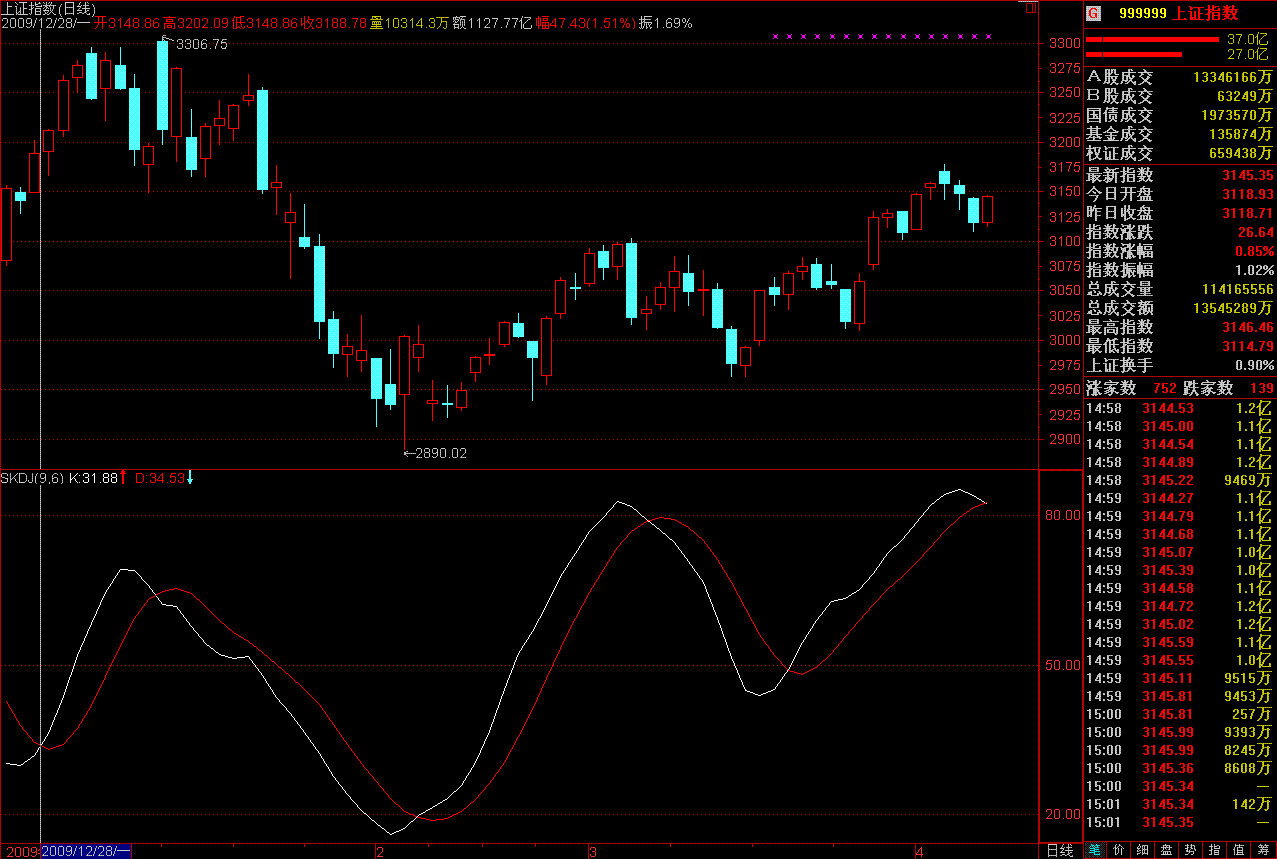
Task: Click the red up arrow after K:31.88
Action: (x=124, y=478)
